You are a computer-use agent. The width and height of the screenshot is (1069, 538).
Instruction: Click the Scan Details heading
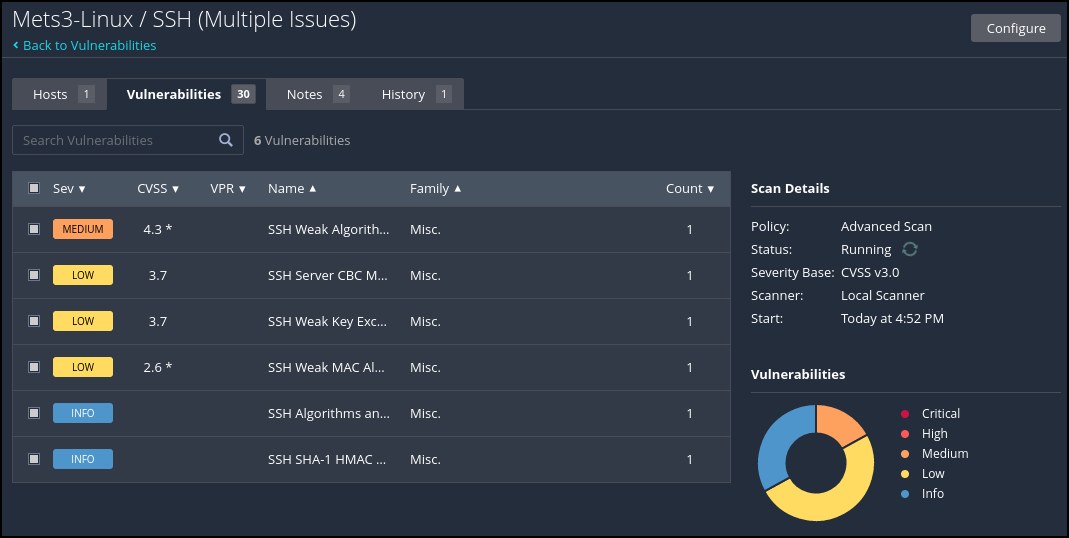790,188
